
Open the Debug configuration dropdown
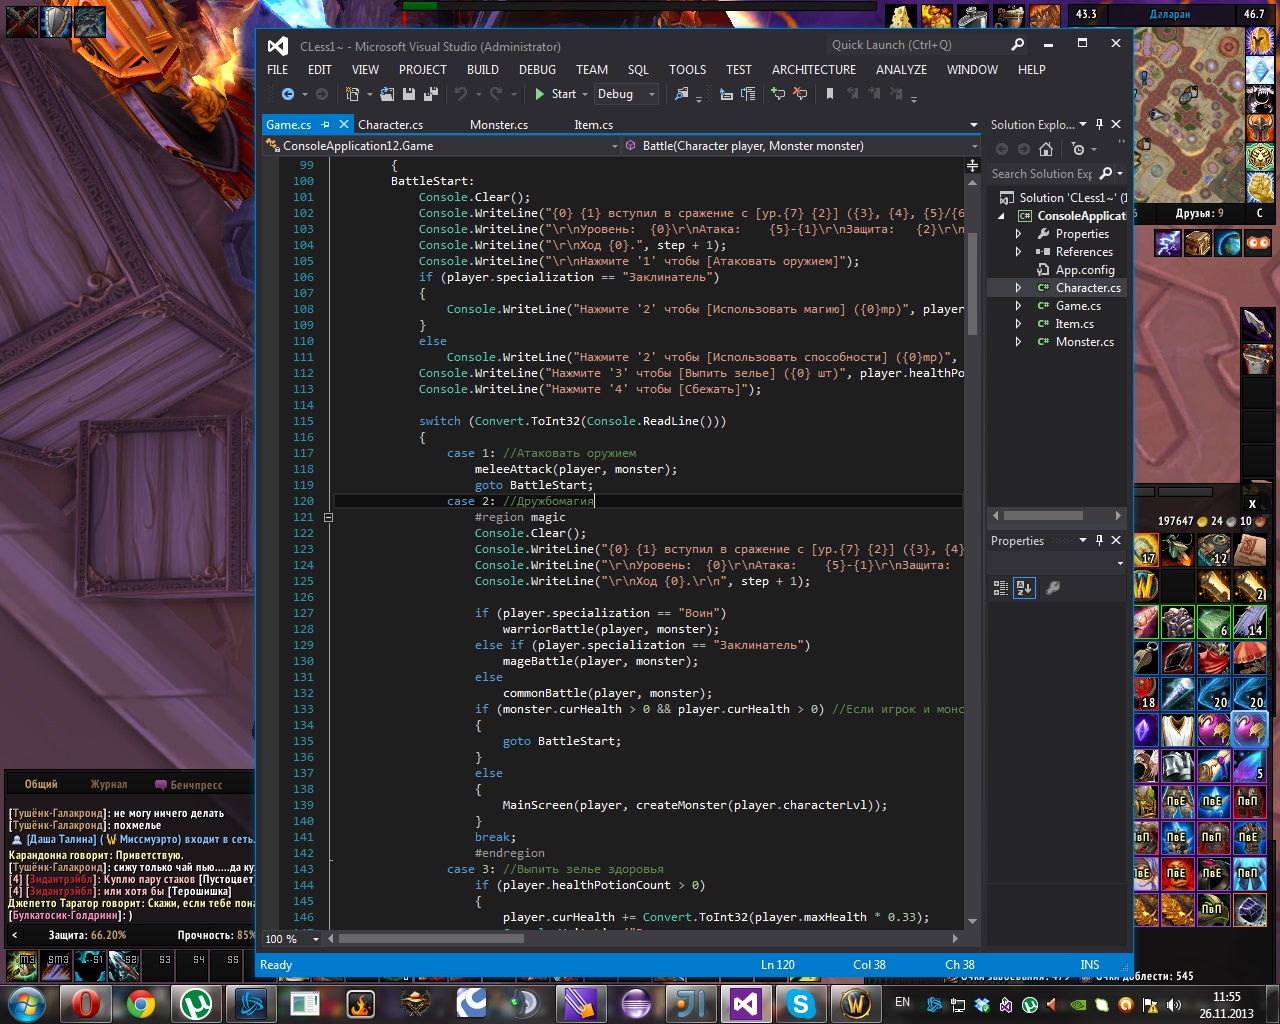(626, 94)
